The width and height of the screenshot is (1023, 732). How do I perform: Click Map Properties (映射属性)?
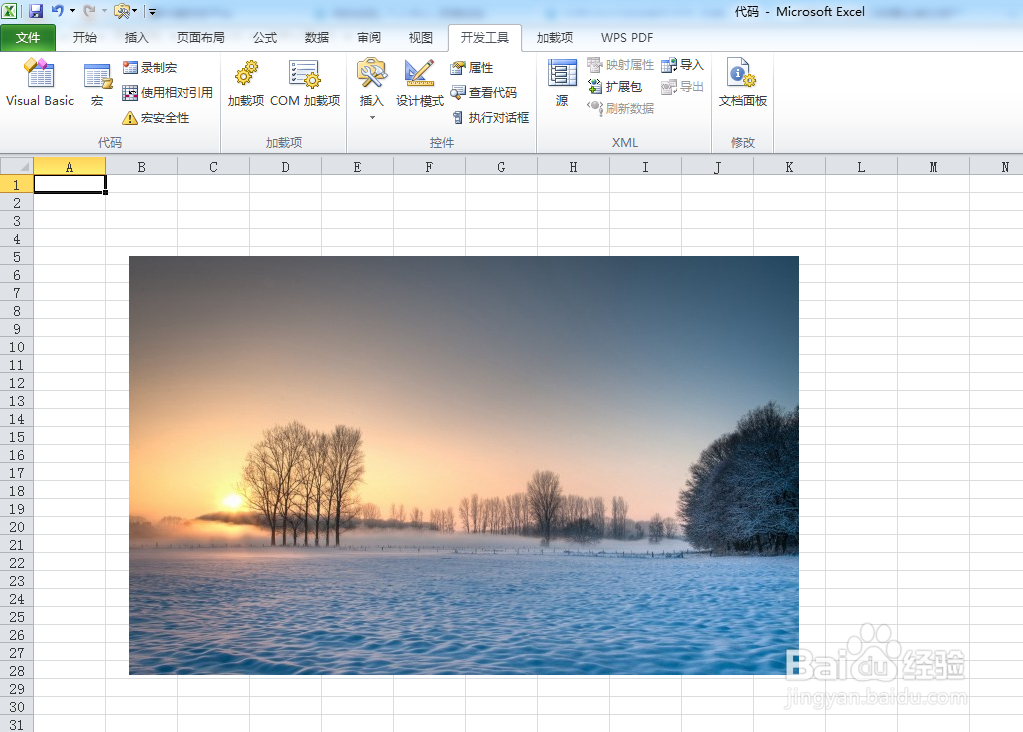620,65
